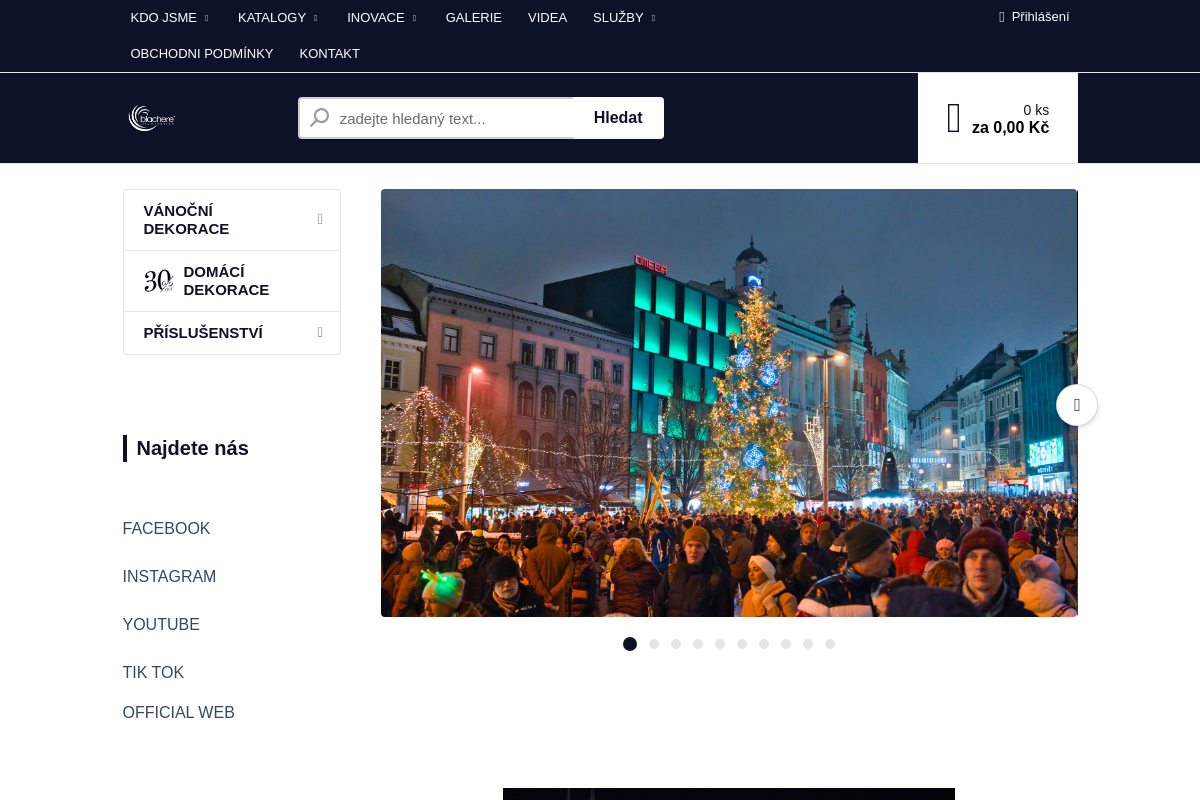Screen dimensions: 1200x800
Task: Click the user icon beside Přihlášení
Action: 1001,17
